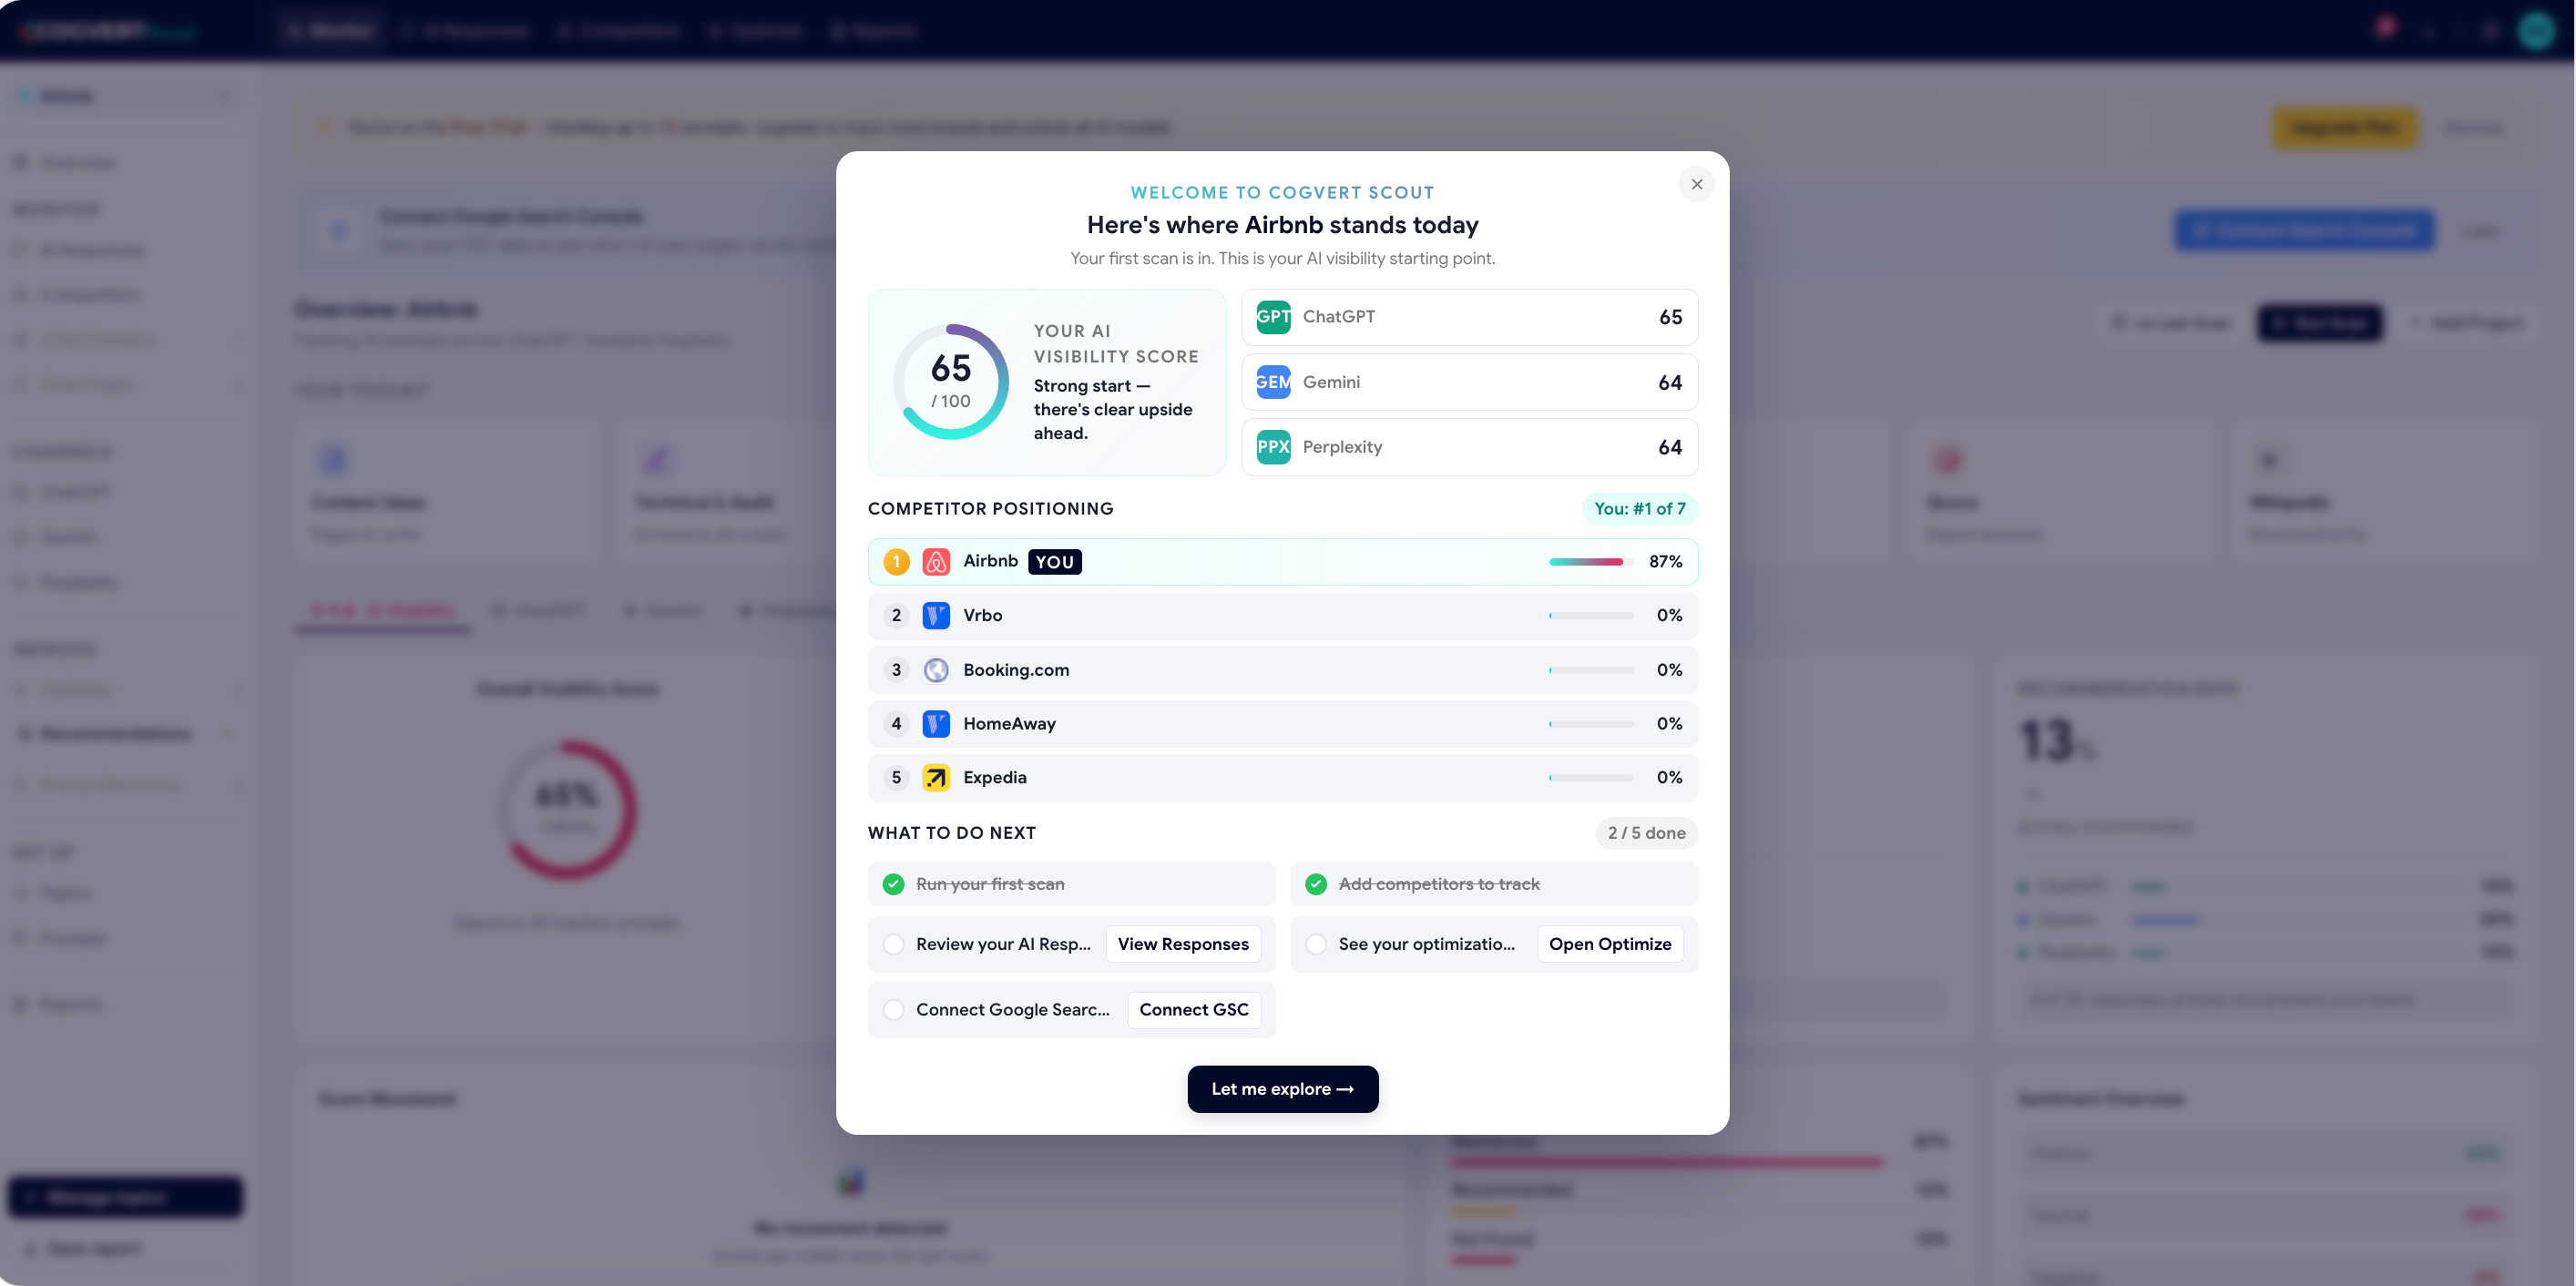The height and width of the screenshot is (1286, 2576).
Task: Select the Gemini score row
Action: [x=1469, y=382]
